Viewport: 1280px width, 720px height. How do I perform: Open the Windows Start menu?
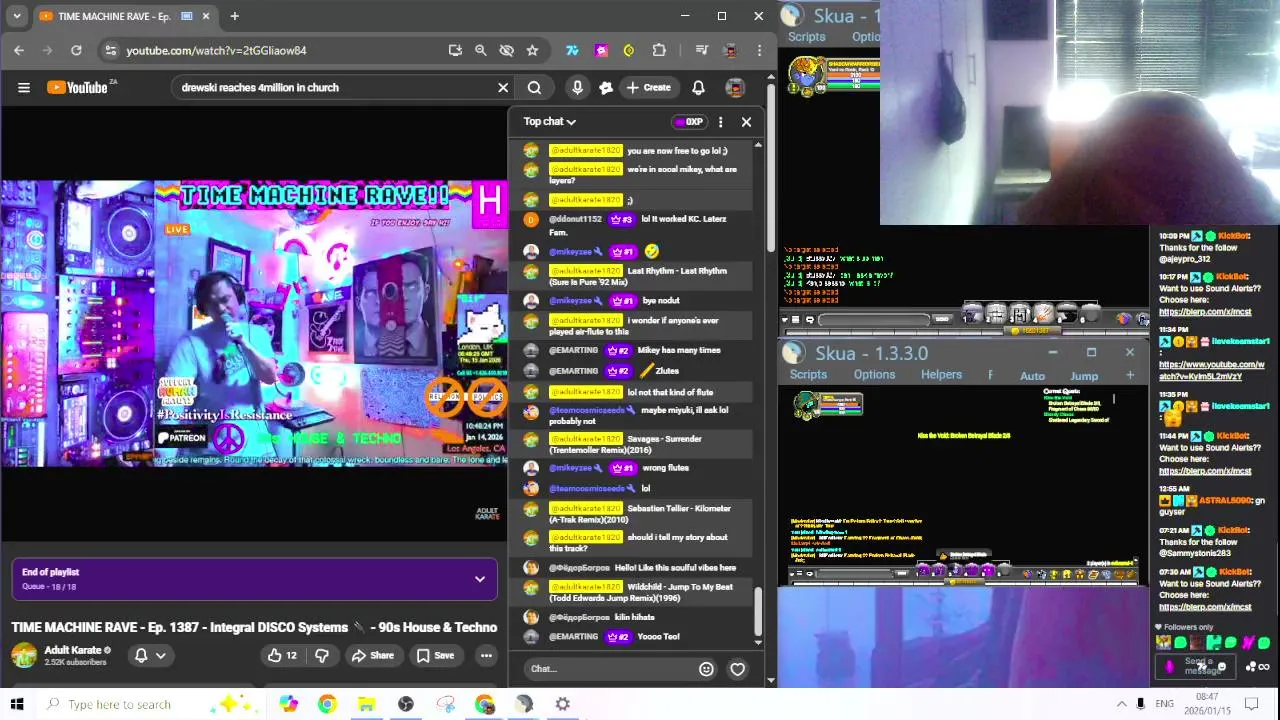click(17, 704)
